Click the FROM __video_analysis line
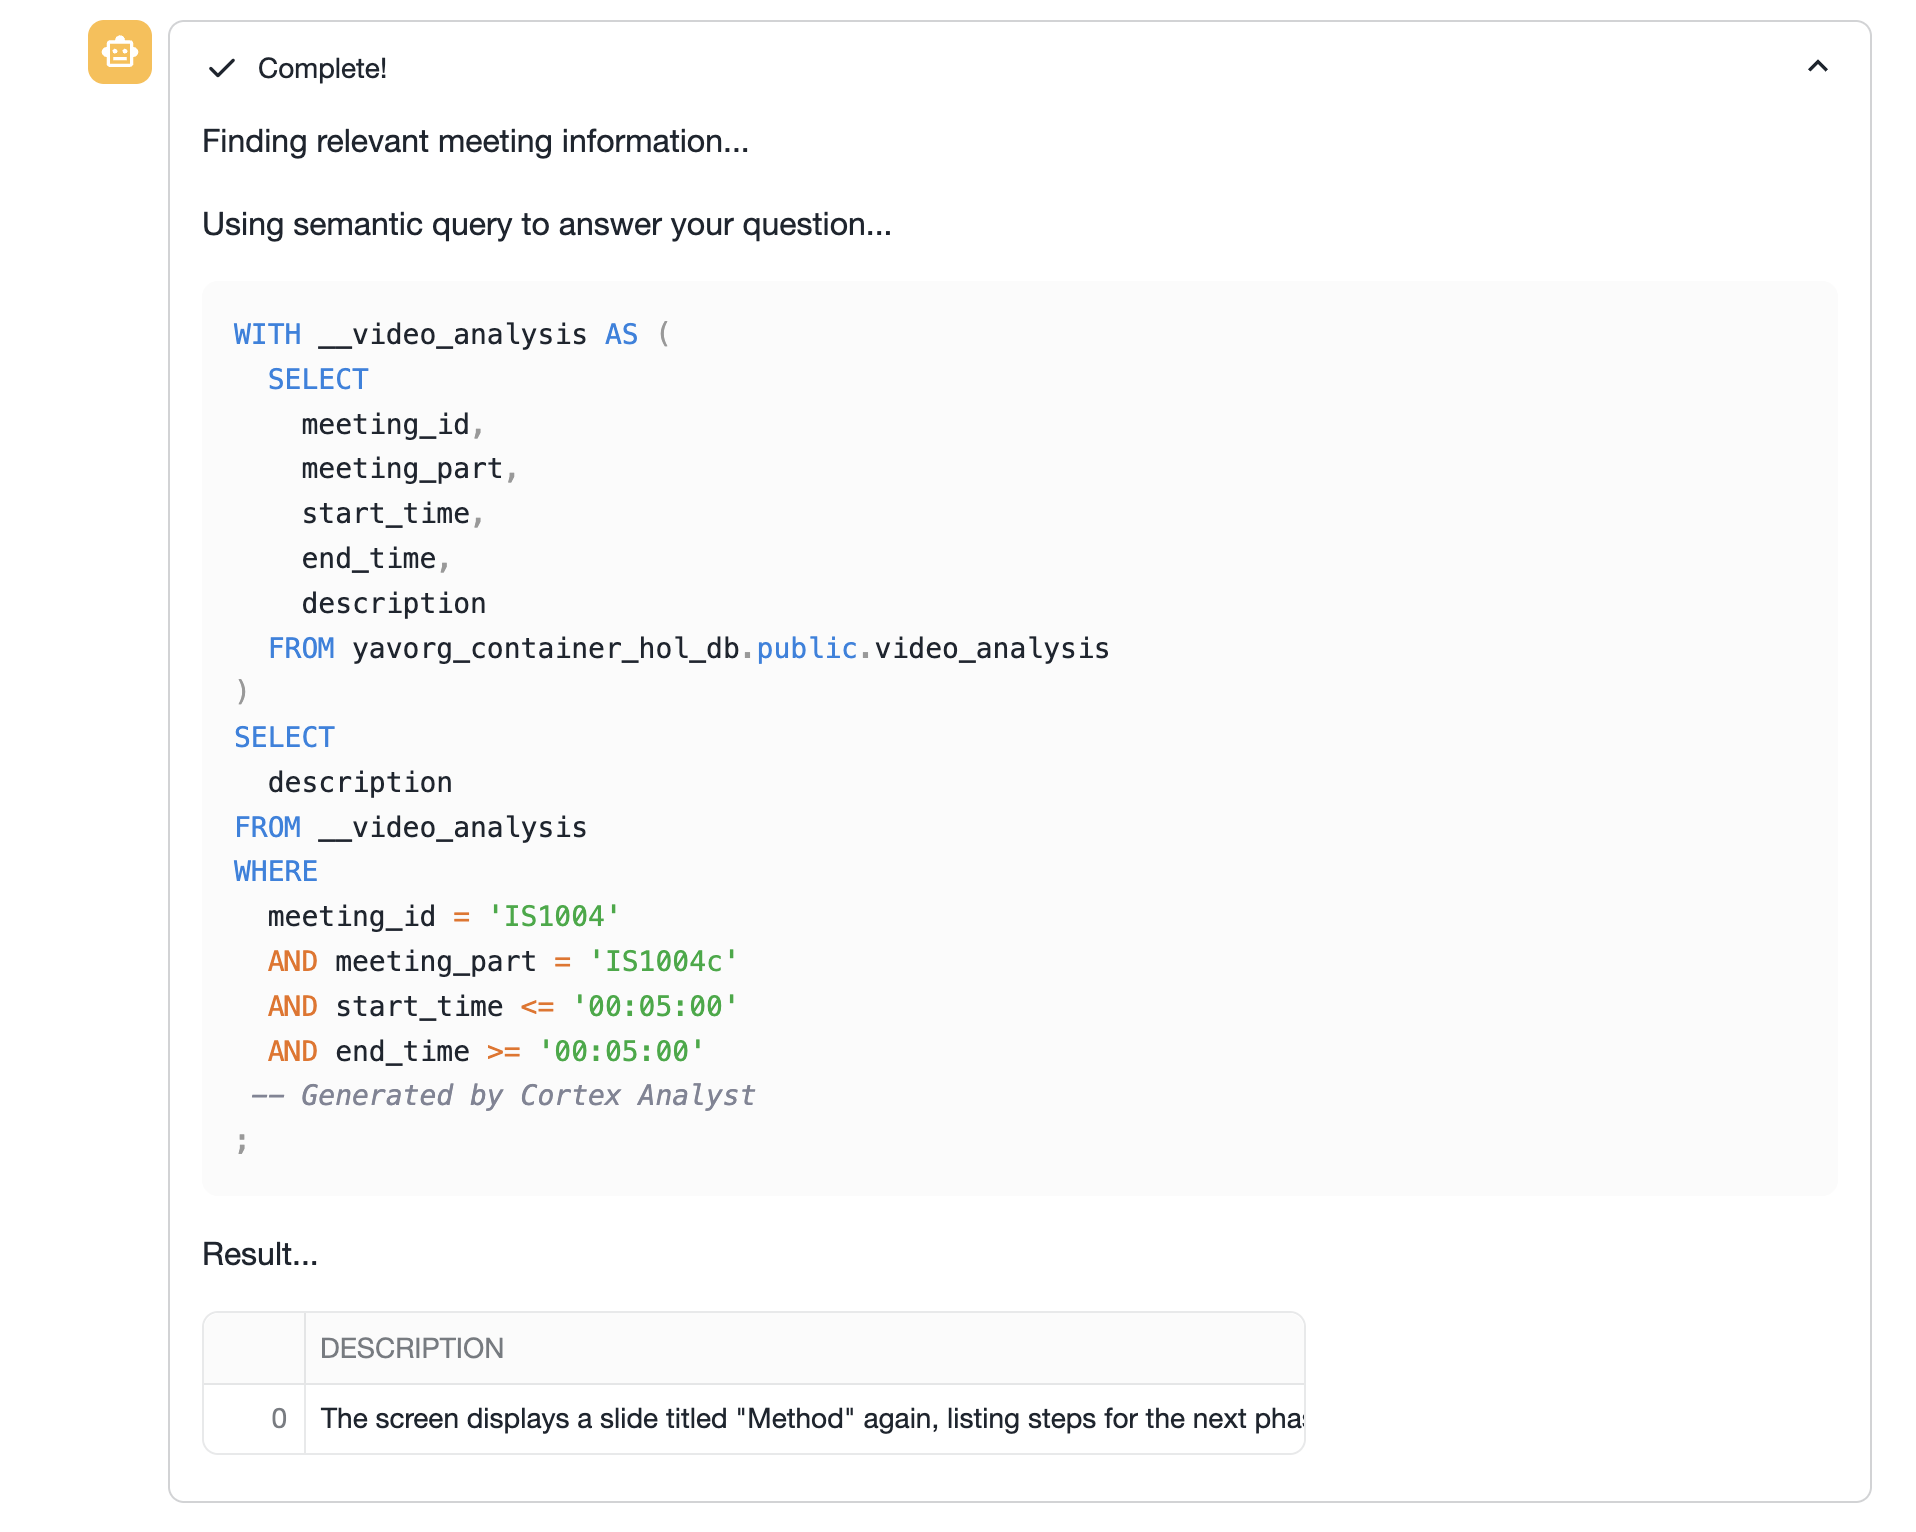This screenshot has width=1916, height=1532. (410, 826)
